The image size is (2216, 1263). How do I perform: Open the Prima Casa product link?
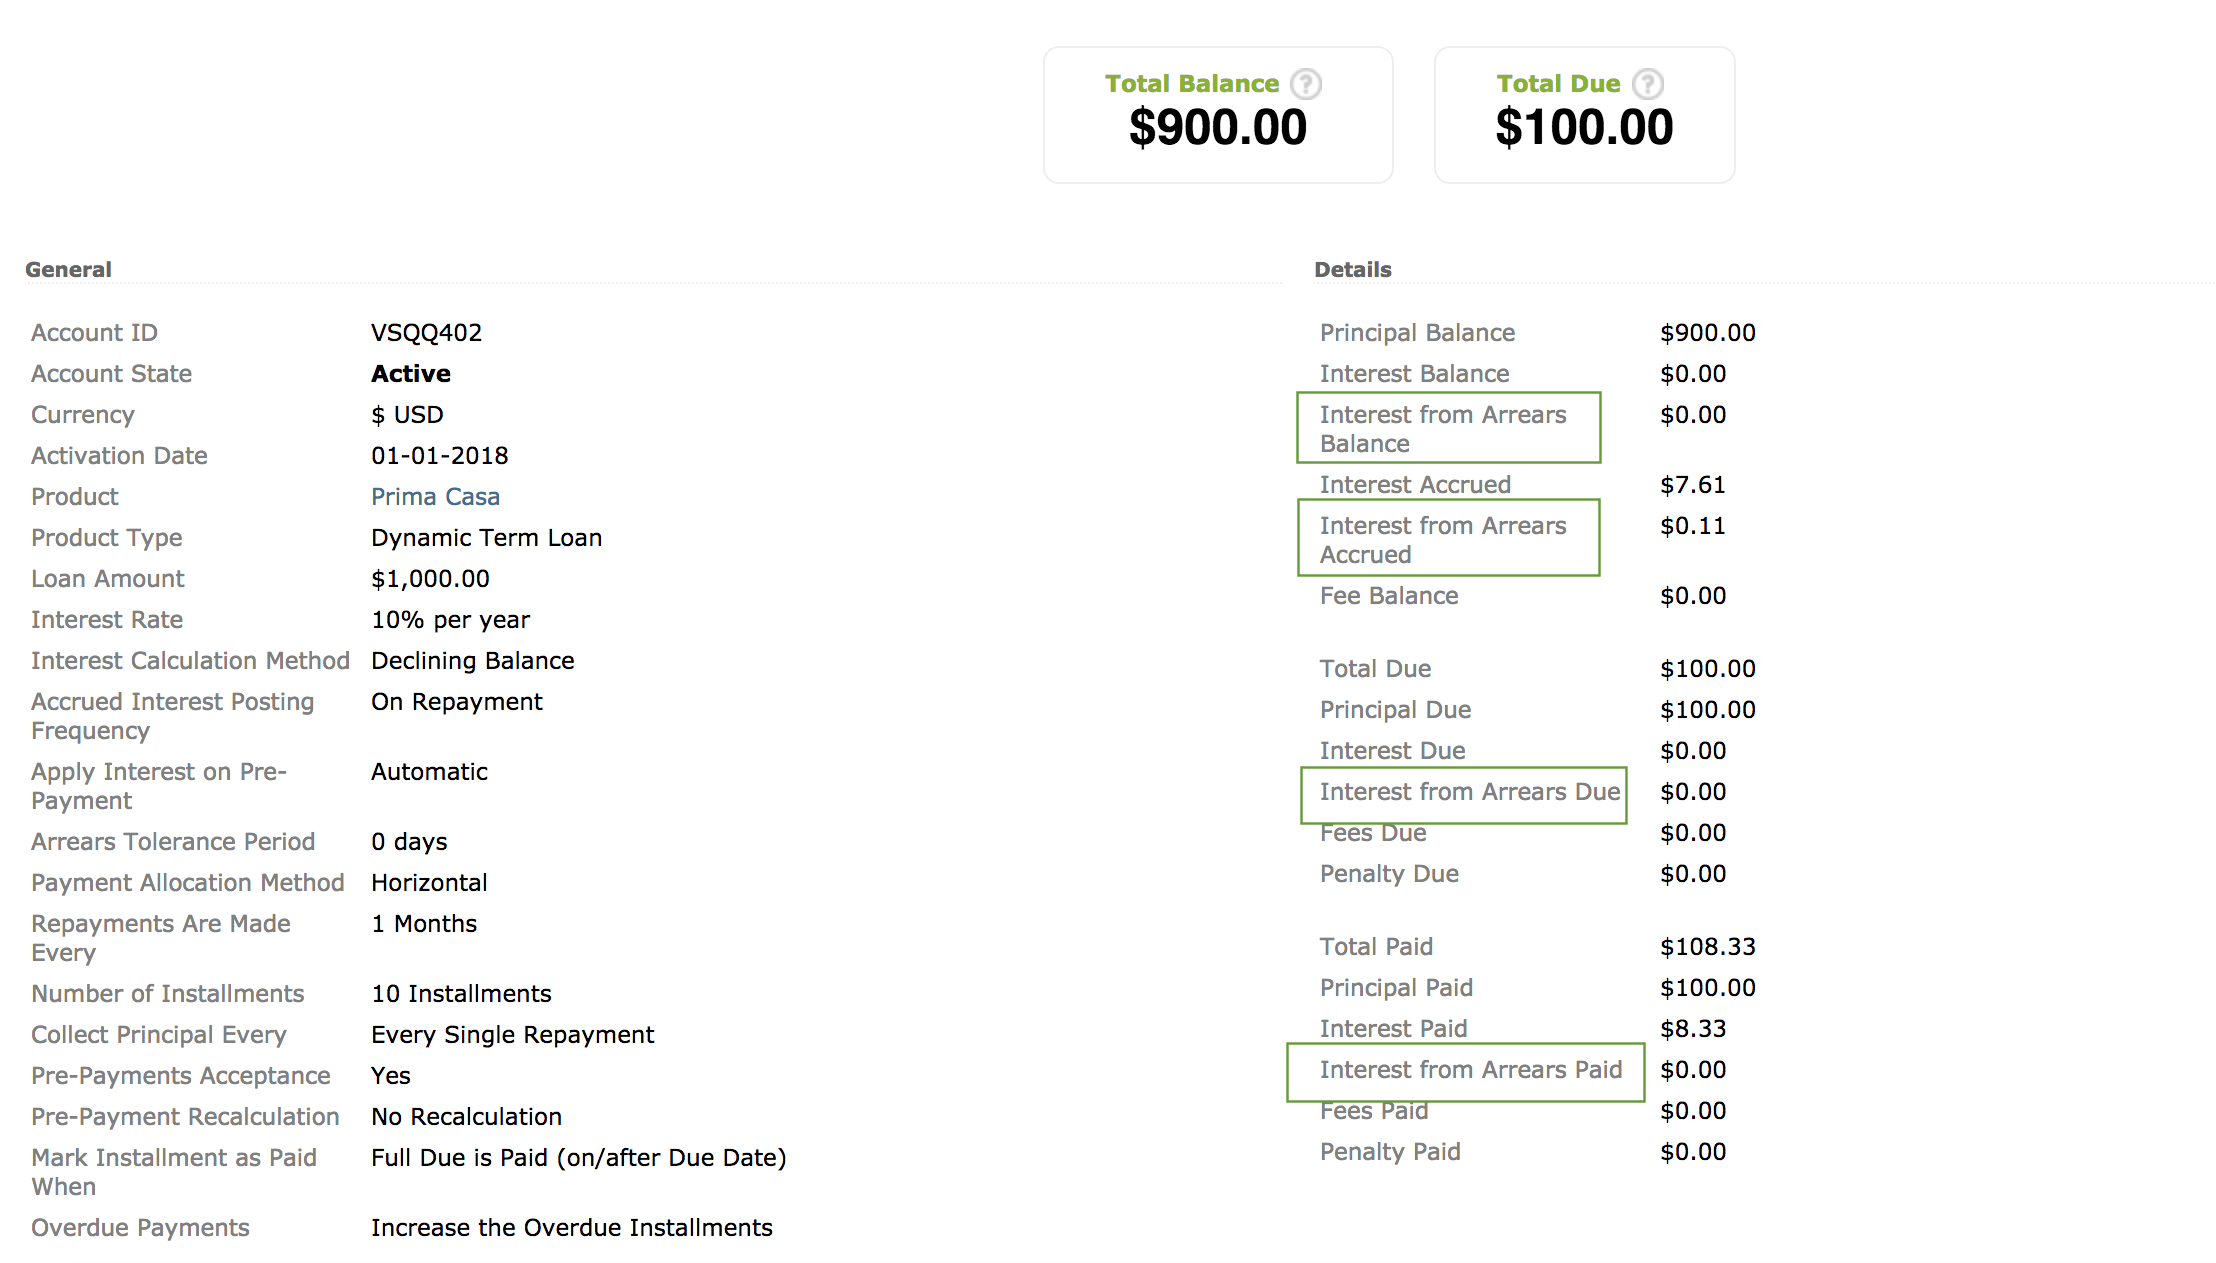point(435,496)
